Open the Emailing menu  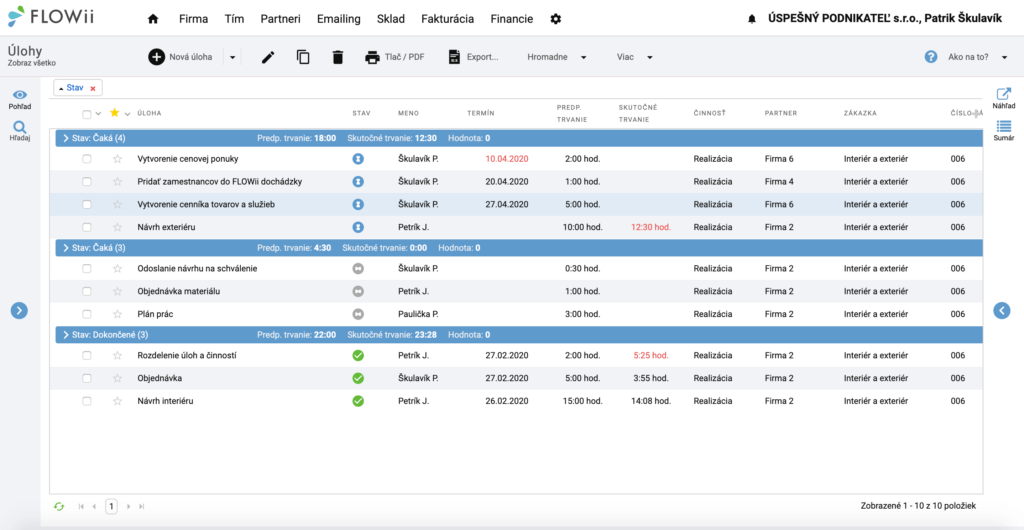(338, 19)
